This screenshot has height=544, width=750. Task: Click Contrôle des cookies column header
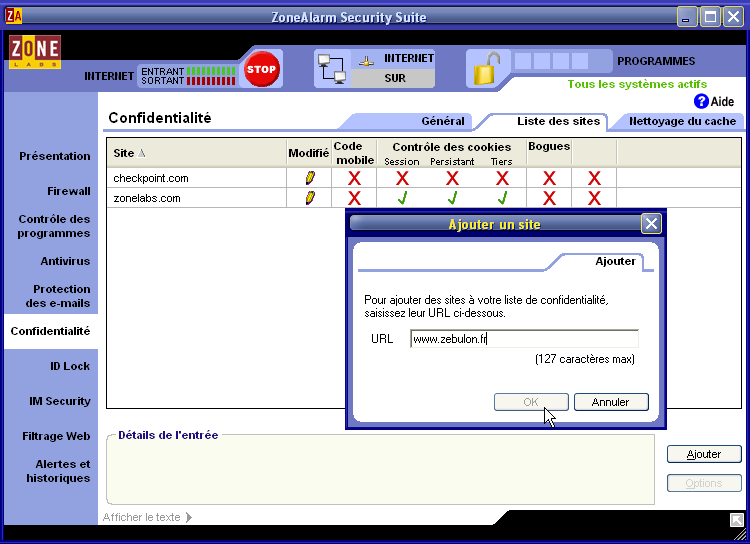coord(452,147)
